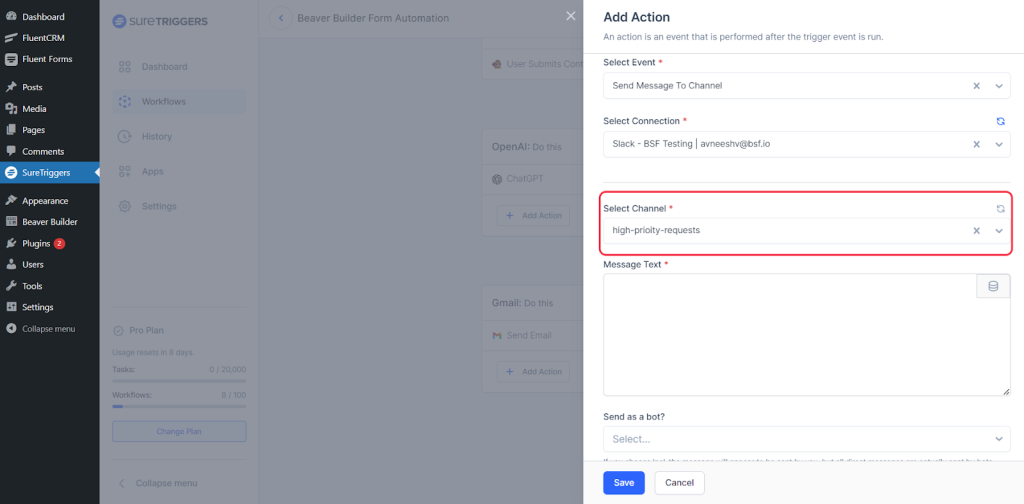The image size is (1024, 504).
Task: Open the Send as a bot dropdown
Action: pyautogui.click(x=998, y=439)
